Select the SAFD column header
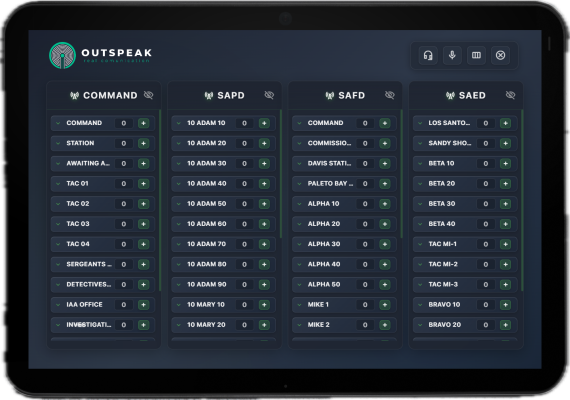 point(345,95)
